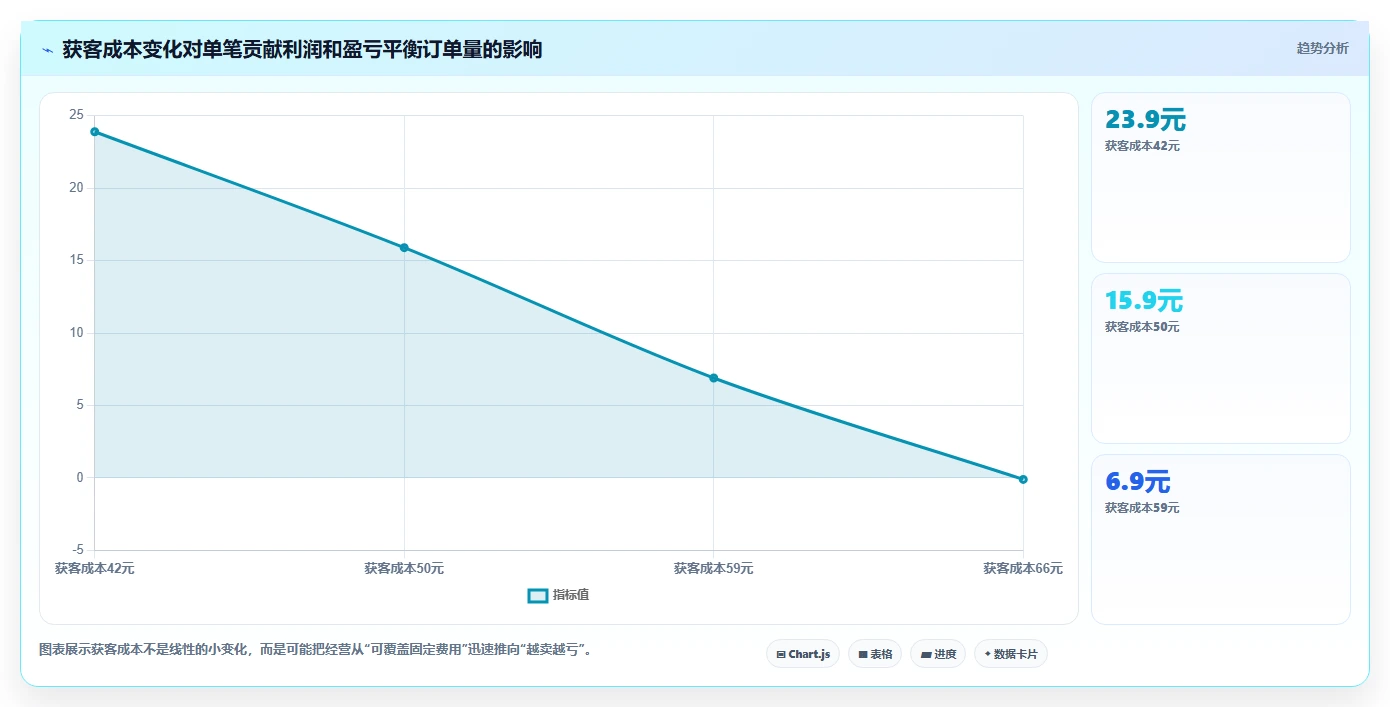The width and height of the screenshot is (1390, 707).
Task: Click the data point at 获客成本42元
Action: coord(95,132)
